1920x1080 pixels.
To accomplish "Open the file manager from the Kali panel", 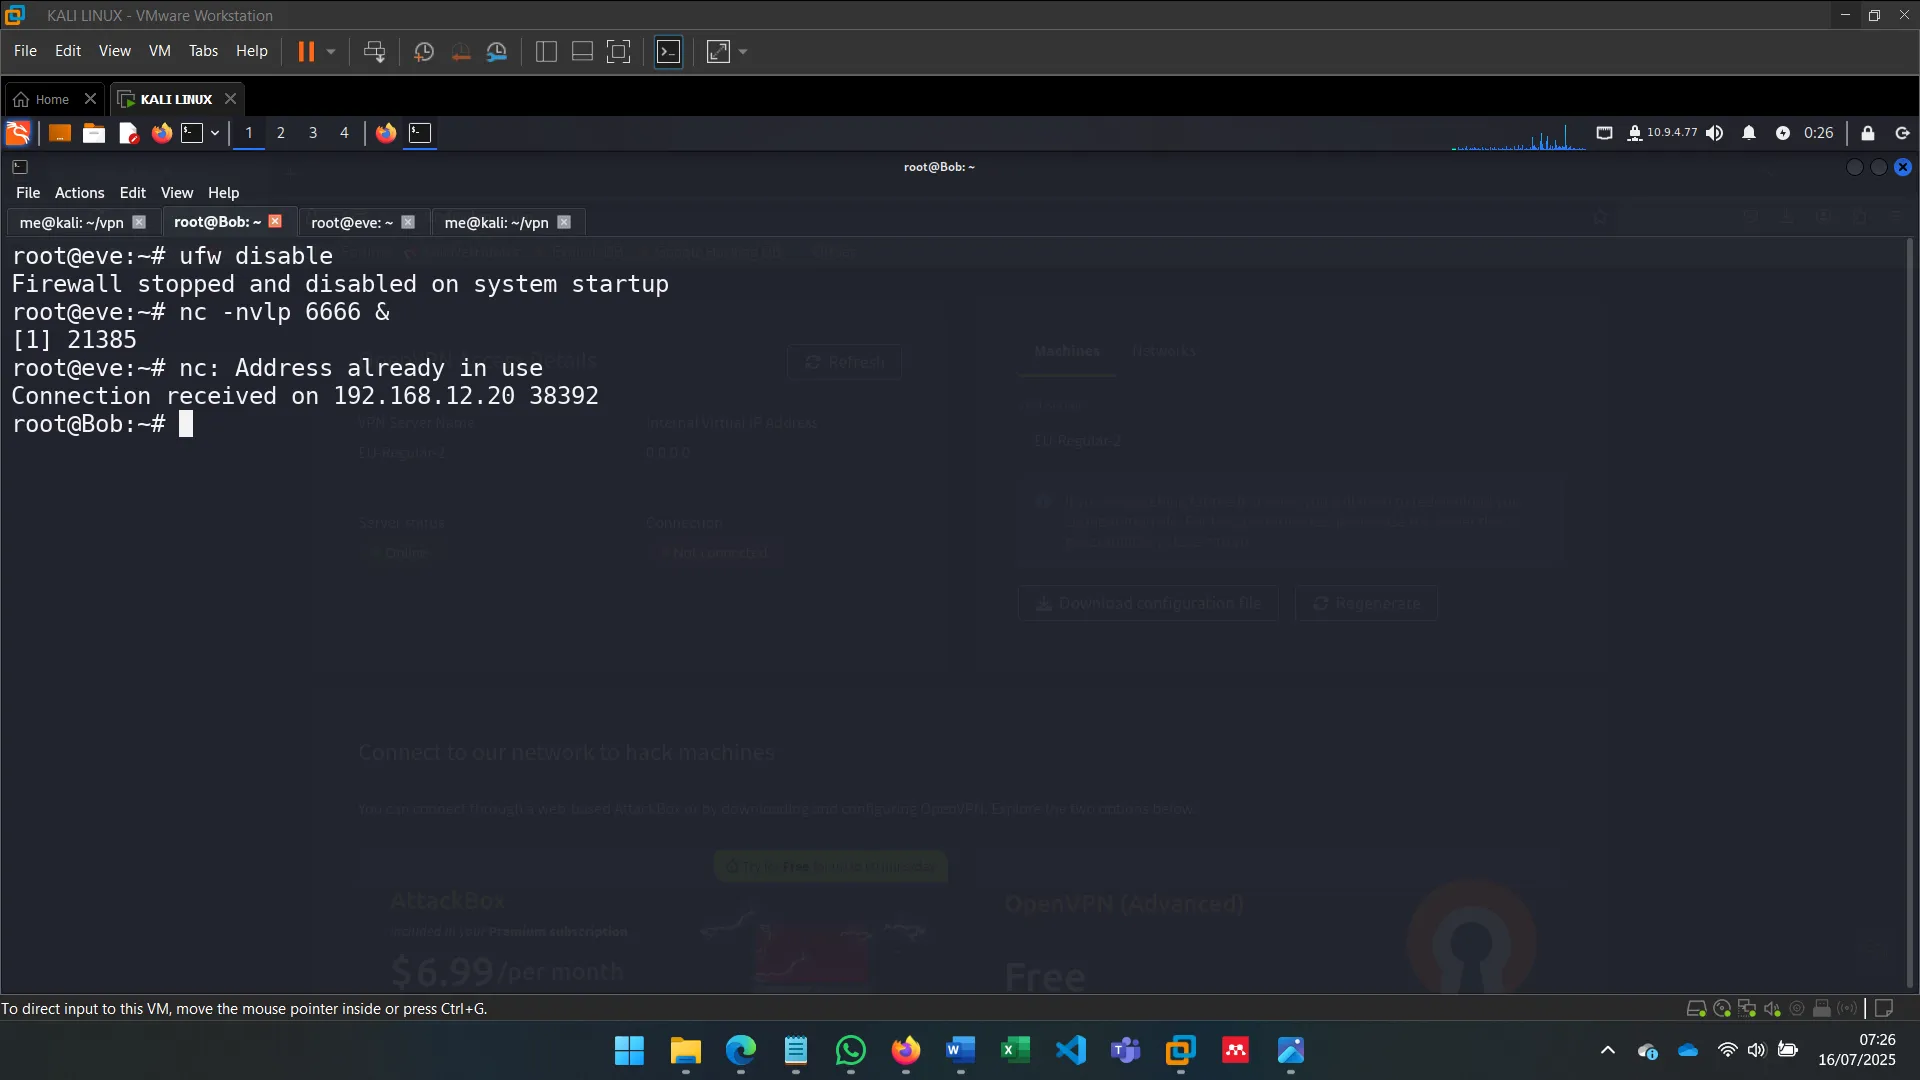I will [x=93, y=133].
